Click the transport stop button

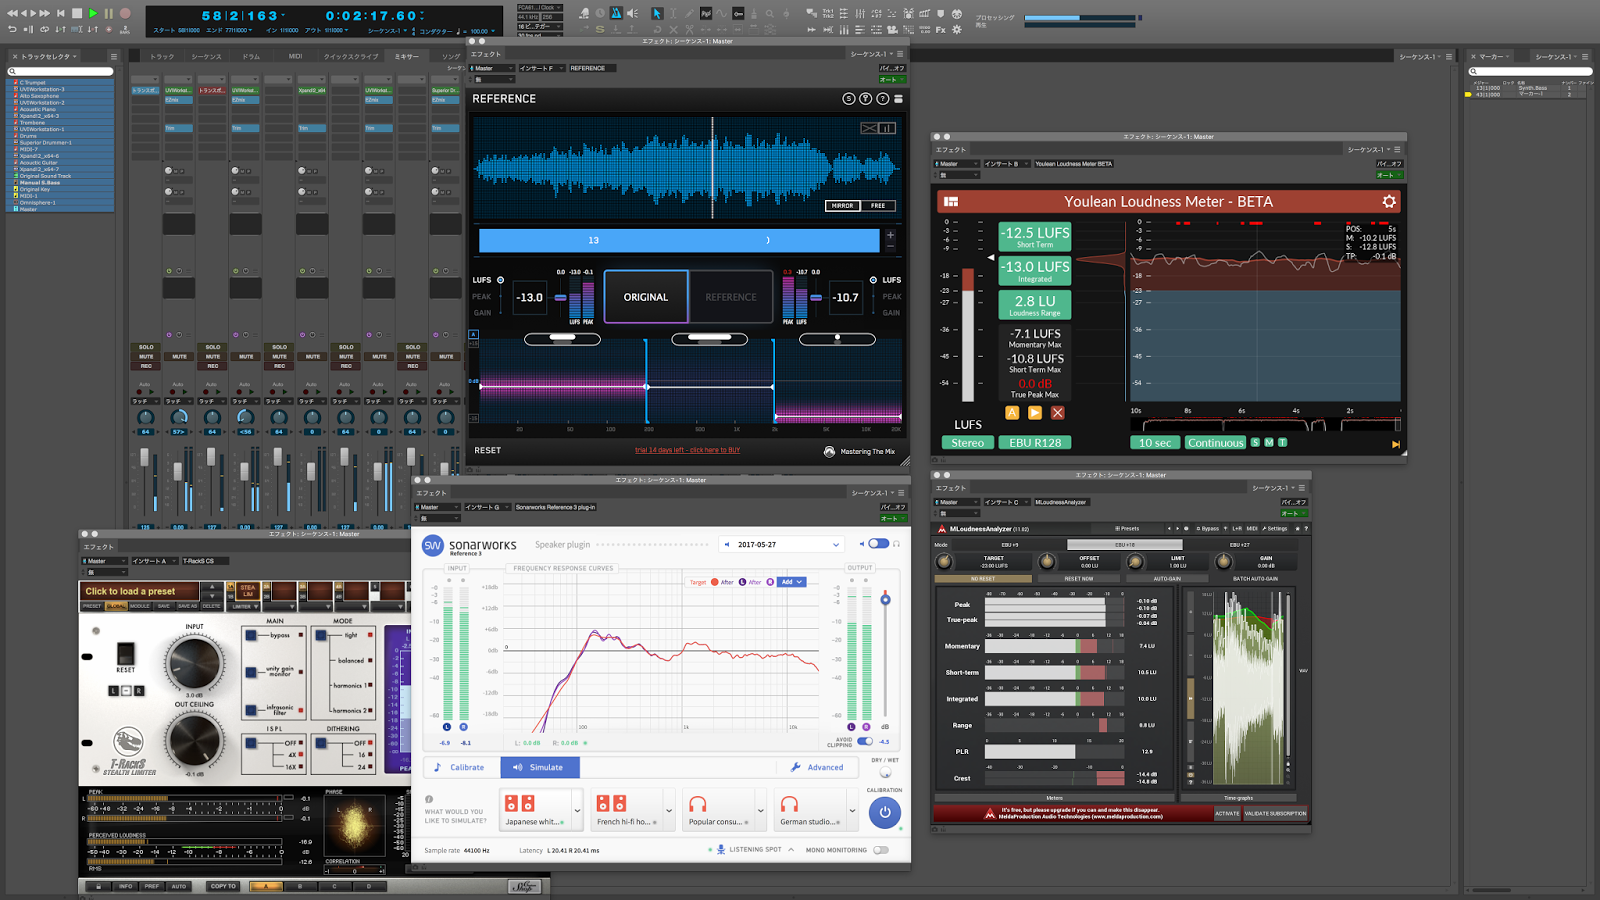pos(77,13)
